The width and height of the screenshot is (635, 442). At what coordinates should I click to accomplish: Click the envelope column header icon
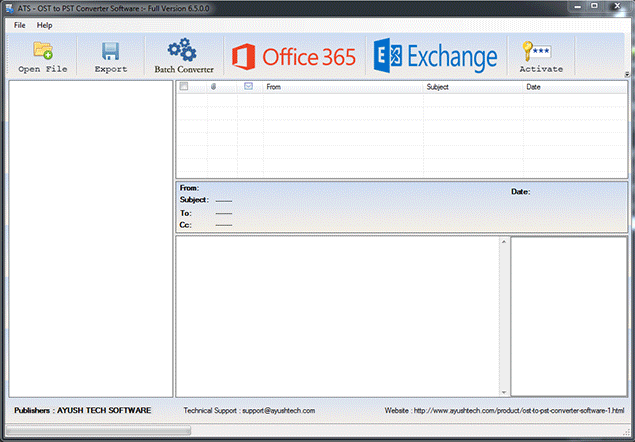coord(248,87)
